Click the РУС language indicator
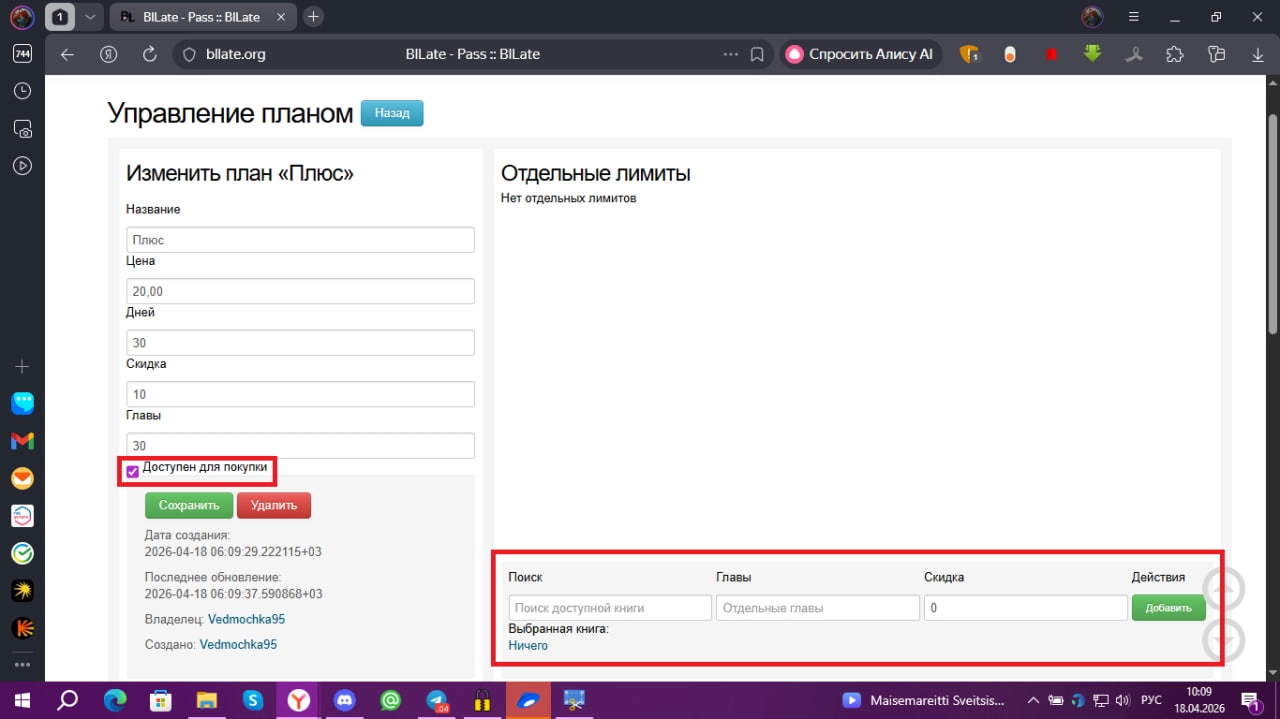 (1151, 700)
